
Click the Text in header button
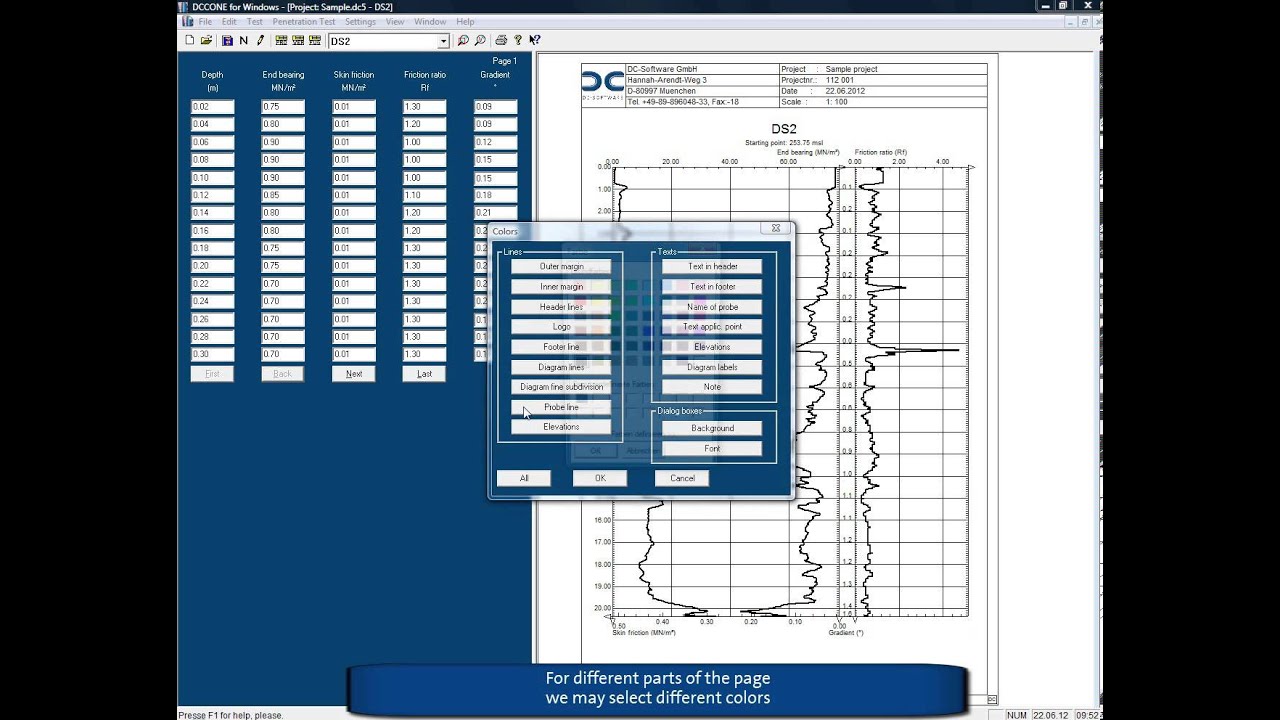click(x=712, y=267)
